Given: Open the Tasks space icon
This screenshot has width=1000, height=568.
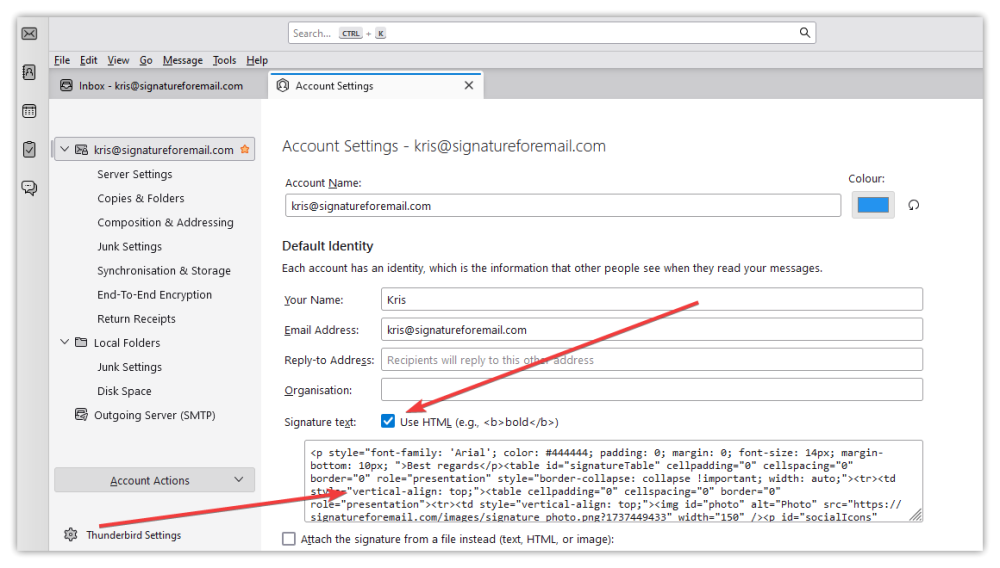Looking at the screenshot, I should (x=29, y=149).
